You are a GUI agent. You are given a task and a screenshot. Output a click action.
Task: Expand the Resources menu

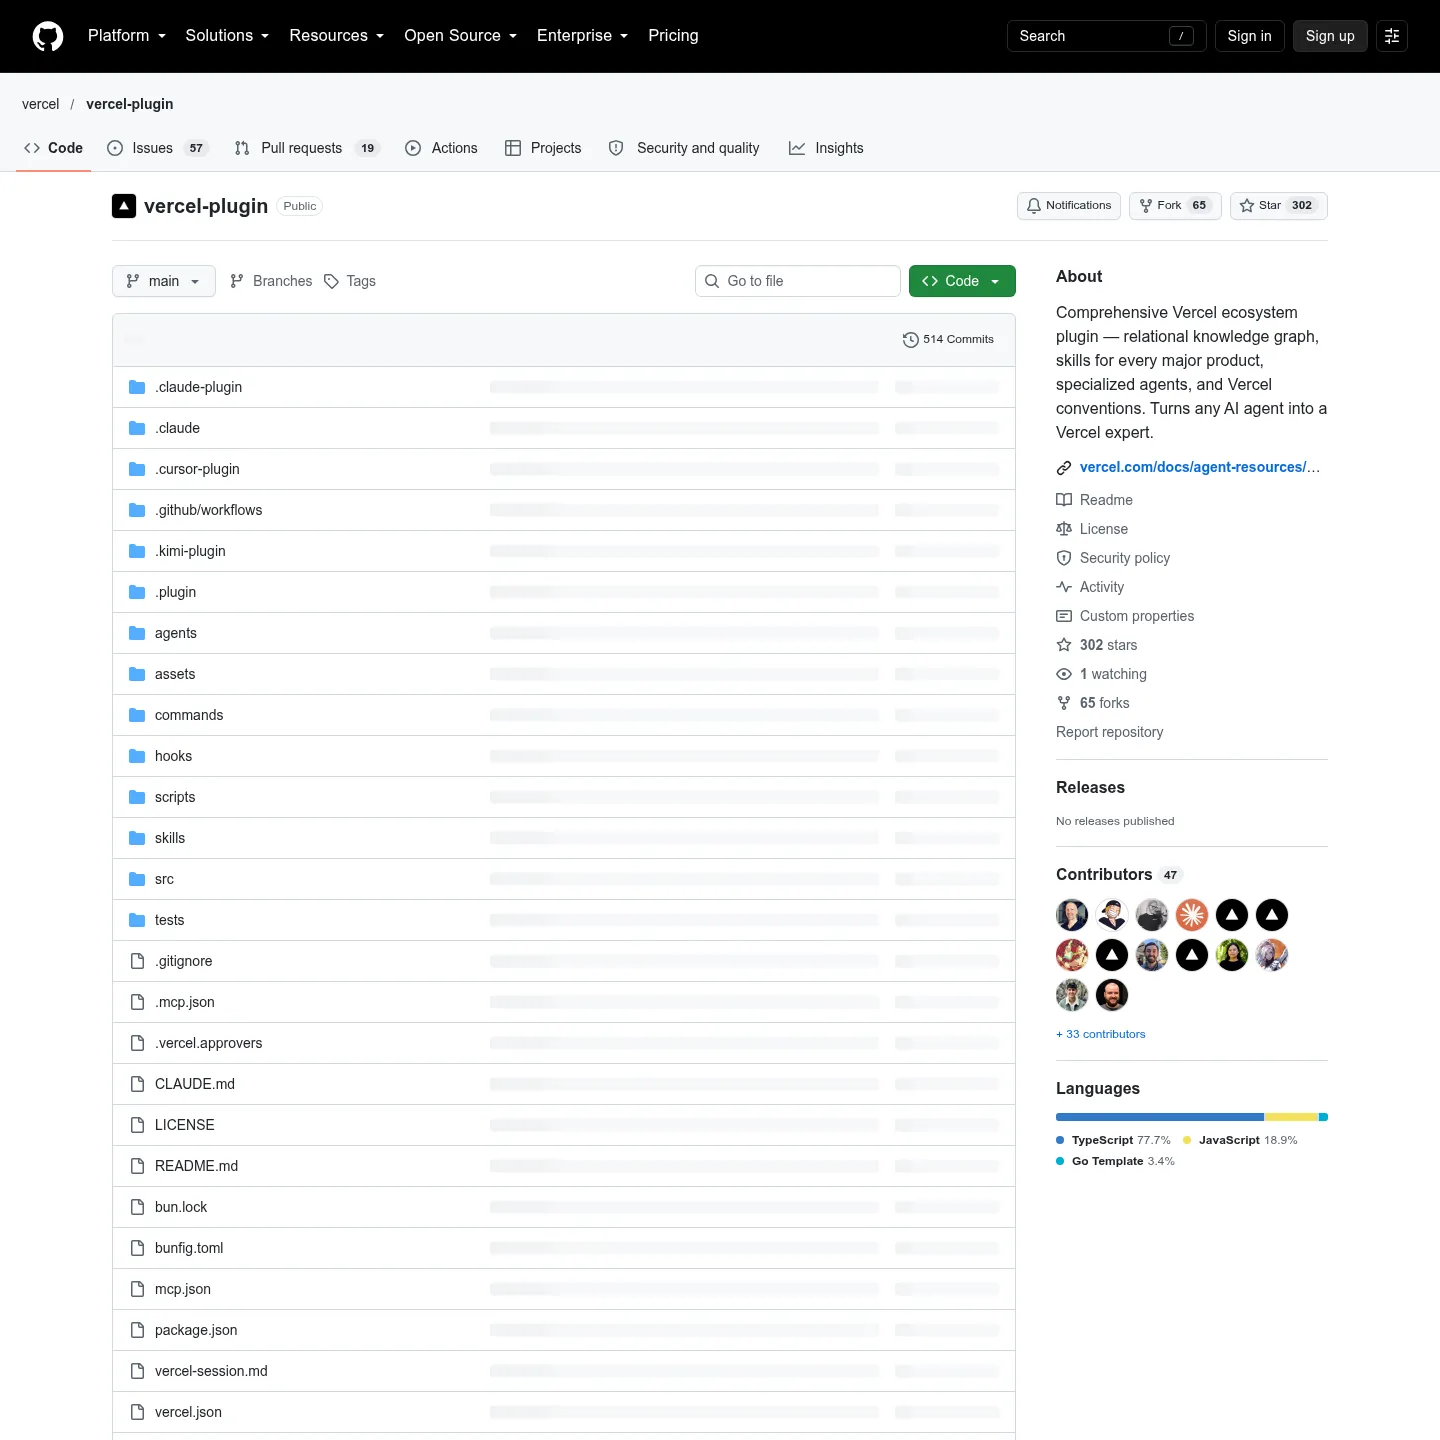(x=337, y=36)
